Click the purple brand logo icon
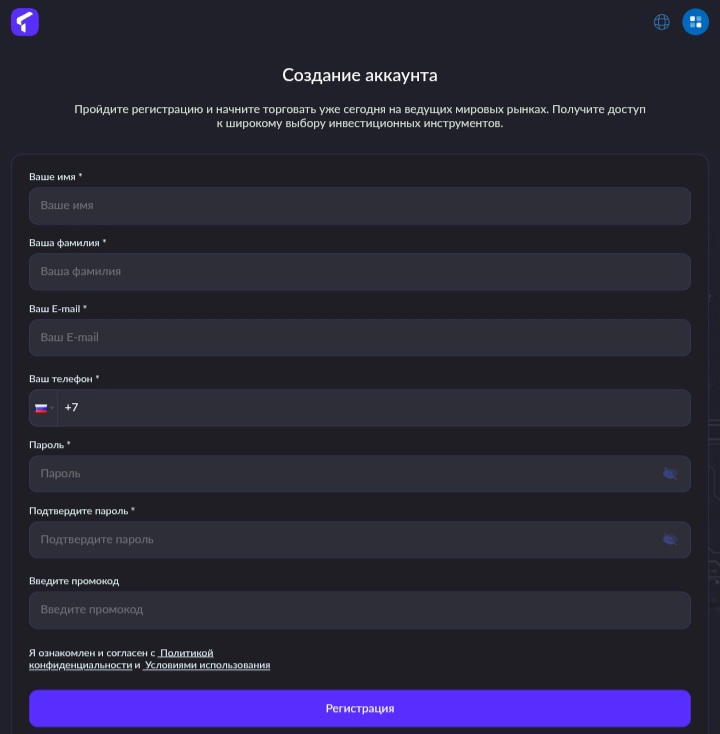Viewport: 720px width, 734px height. point(25,22)
